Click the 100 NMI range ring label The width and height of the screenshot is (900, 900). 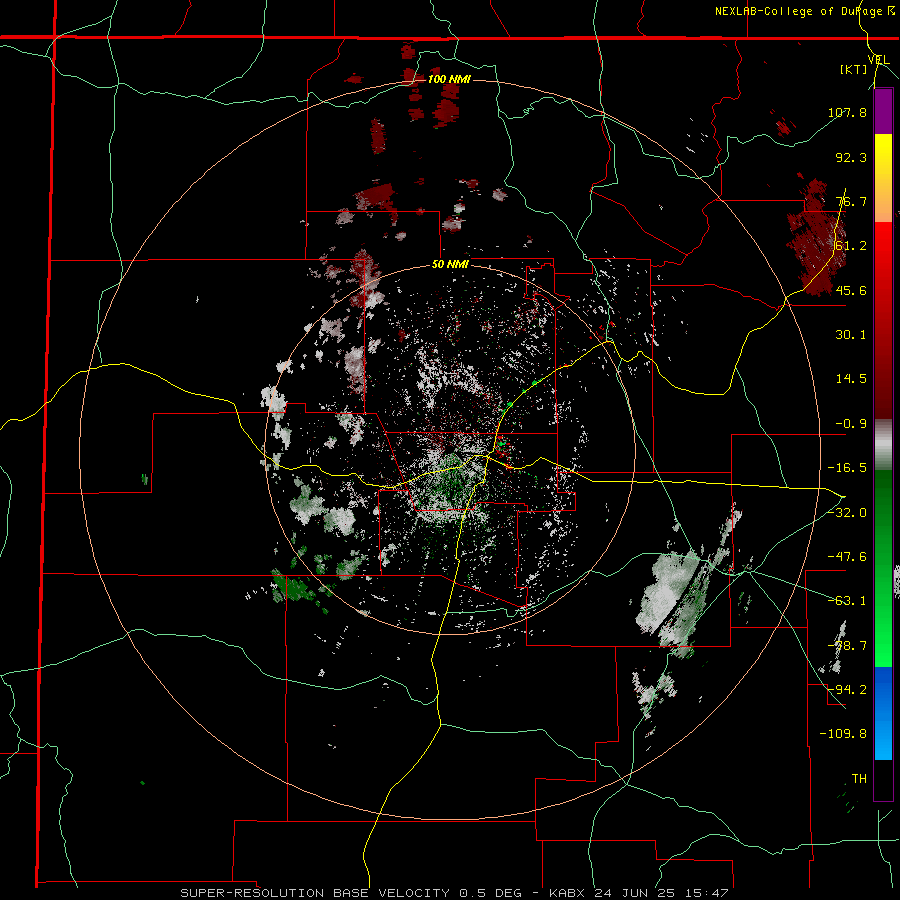pyautogui.click(x=449, y=79)
